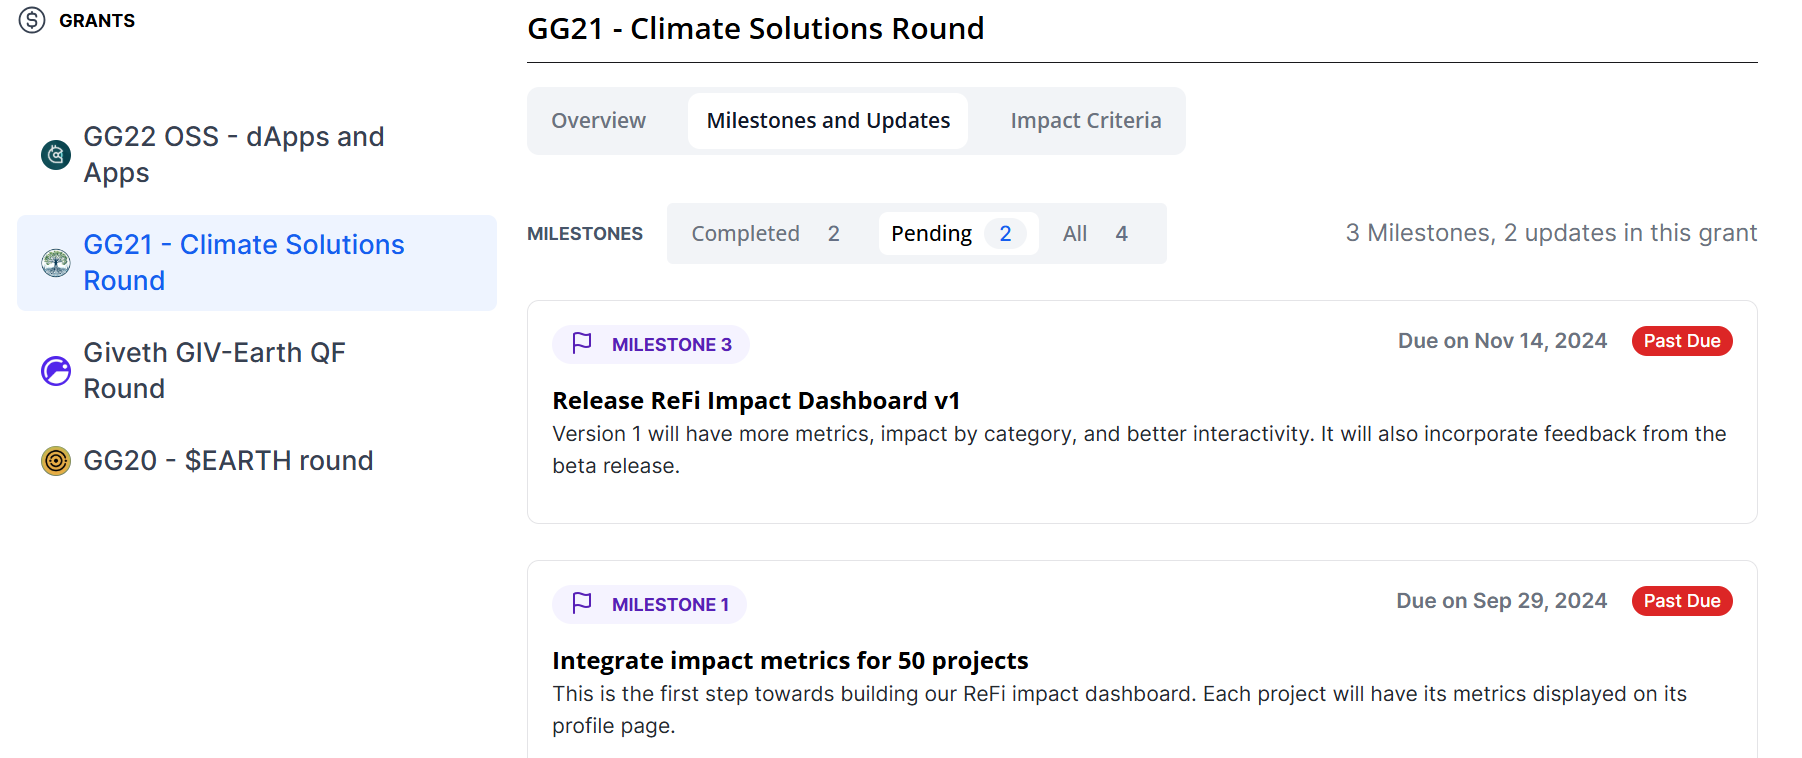Click the GG22 OSS round logo icon
Image resolution: width=1802 pixels, height=758 pixels.
56,155
